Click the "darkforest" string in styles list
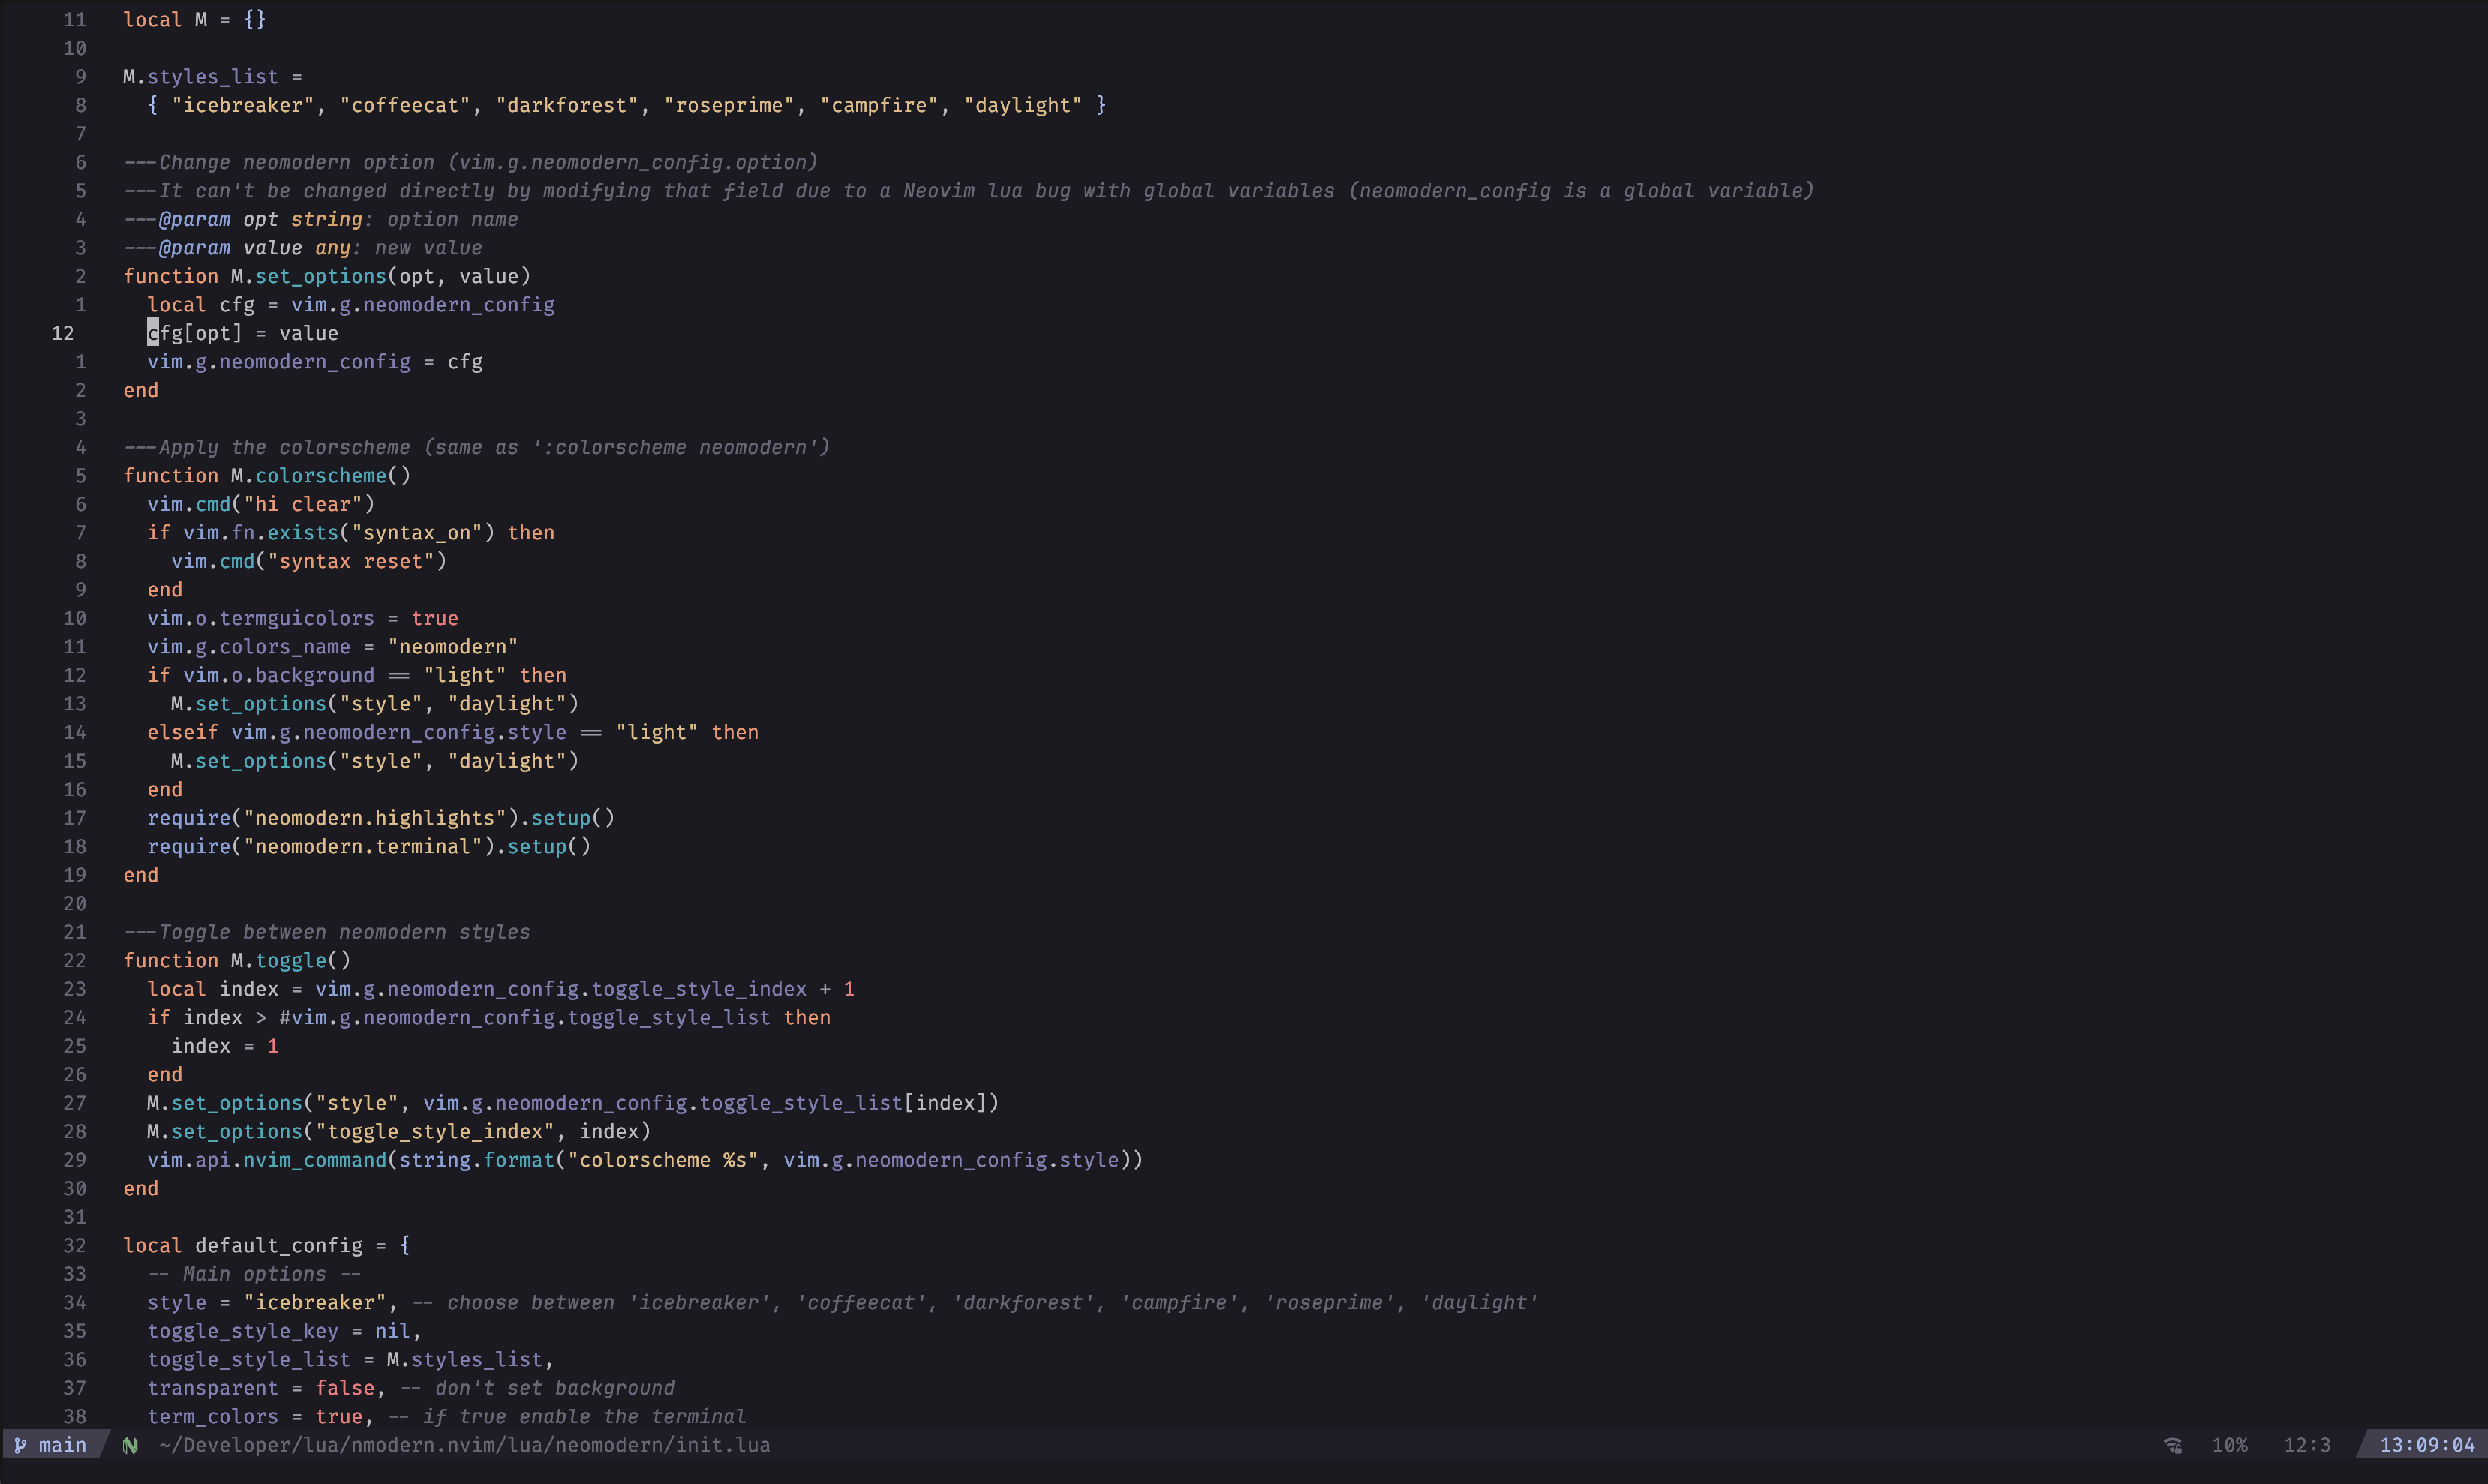The height and width of the screenshot is (1484, 2488). point(567,105)
